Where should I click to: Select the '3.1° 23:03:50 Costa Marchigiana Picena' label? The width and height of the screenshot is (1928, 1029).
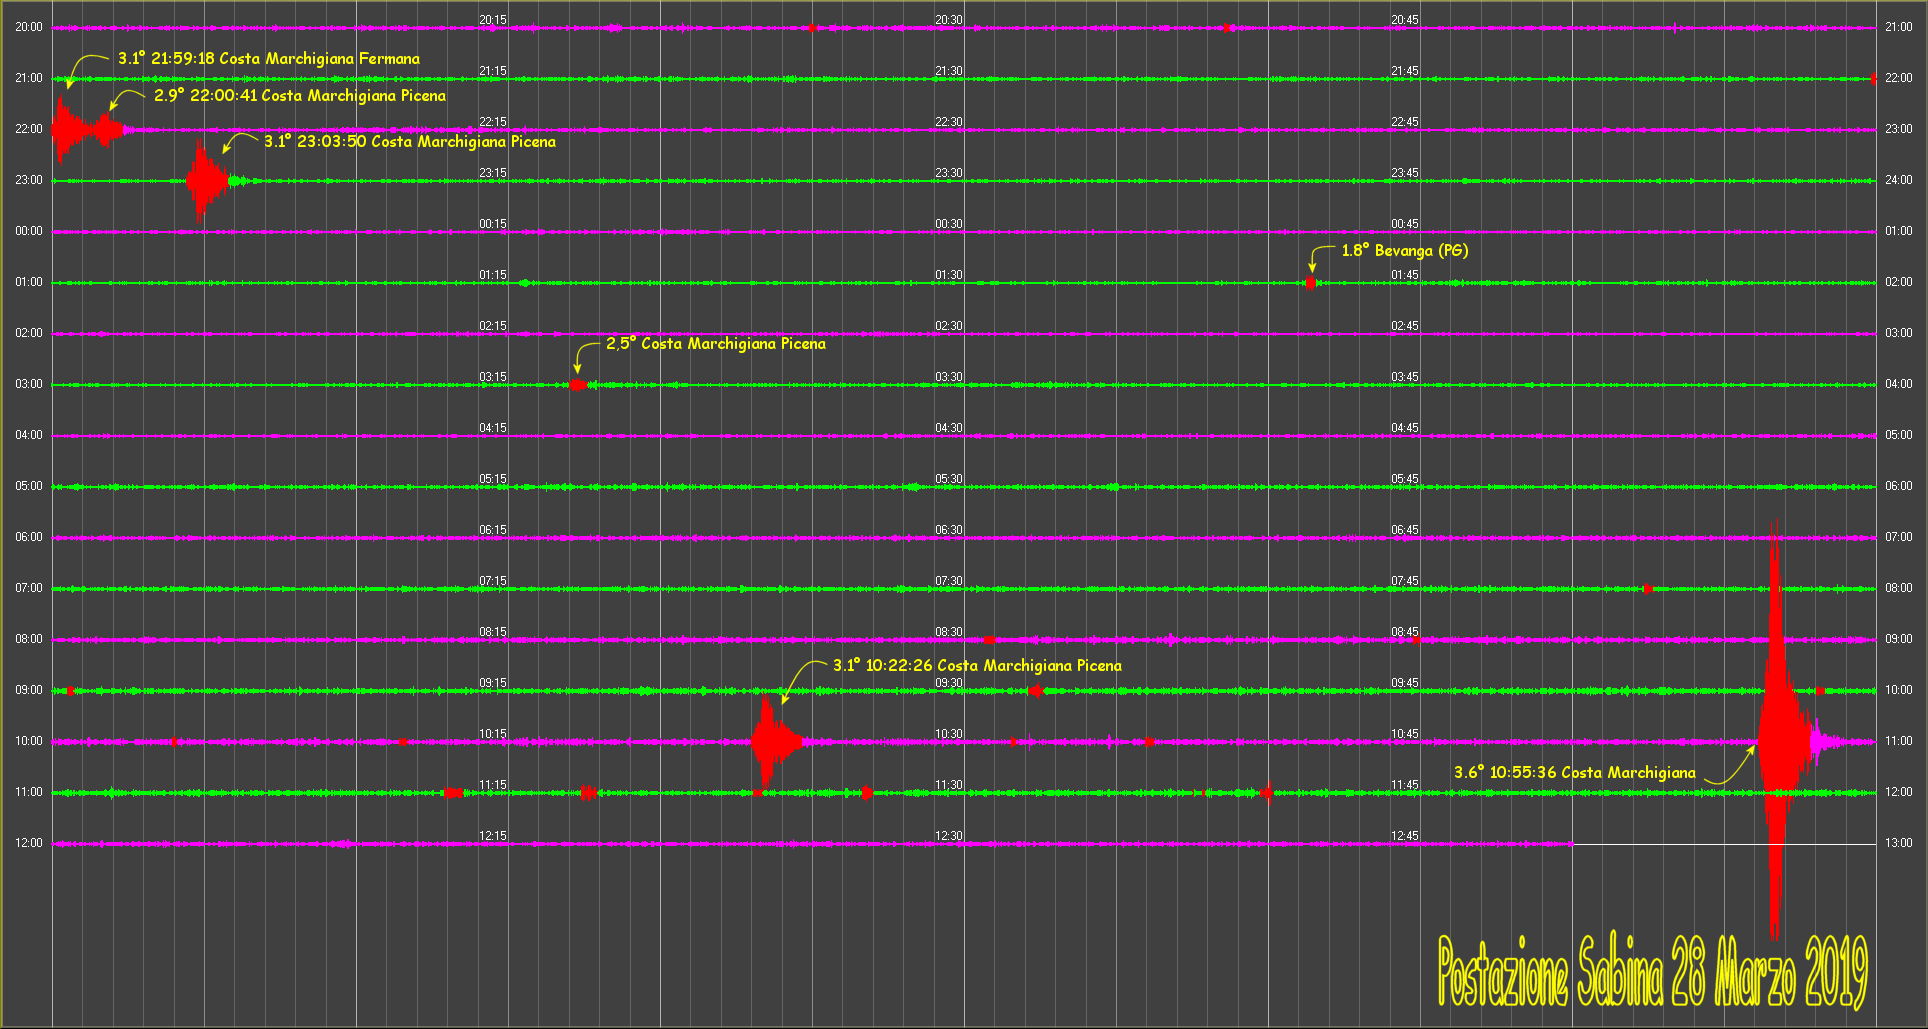(x=410, y=142)
